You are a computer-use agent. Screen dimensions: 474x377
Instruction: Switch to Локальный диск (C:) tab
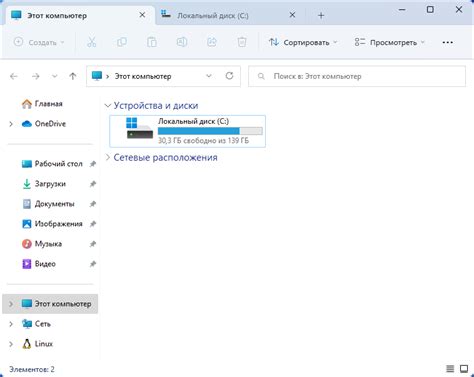(x=230, y=15)
